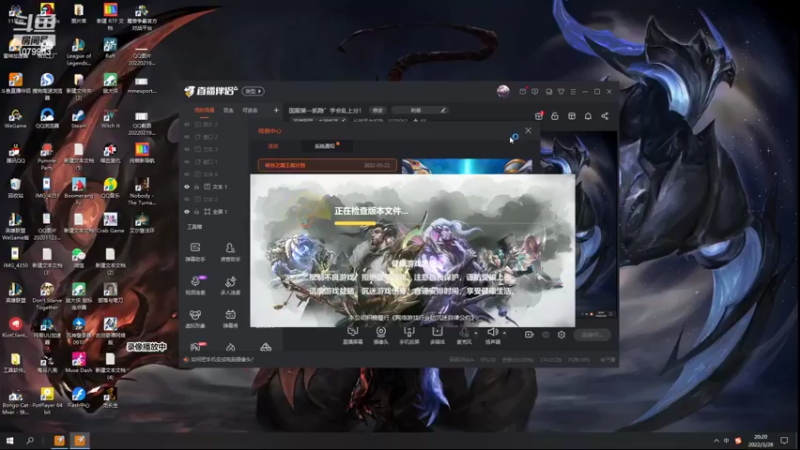Viewport: 800px width, 450px height.
Task: Toggle visibility of 文本 2 layer
Action: tap(187, 199)
